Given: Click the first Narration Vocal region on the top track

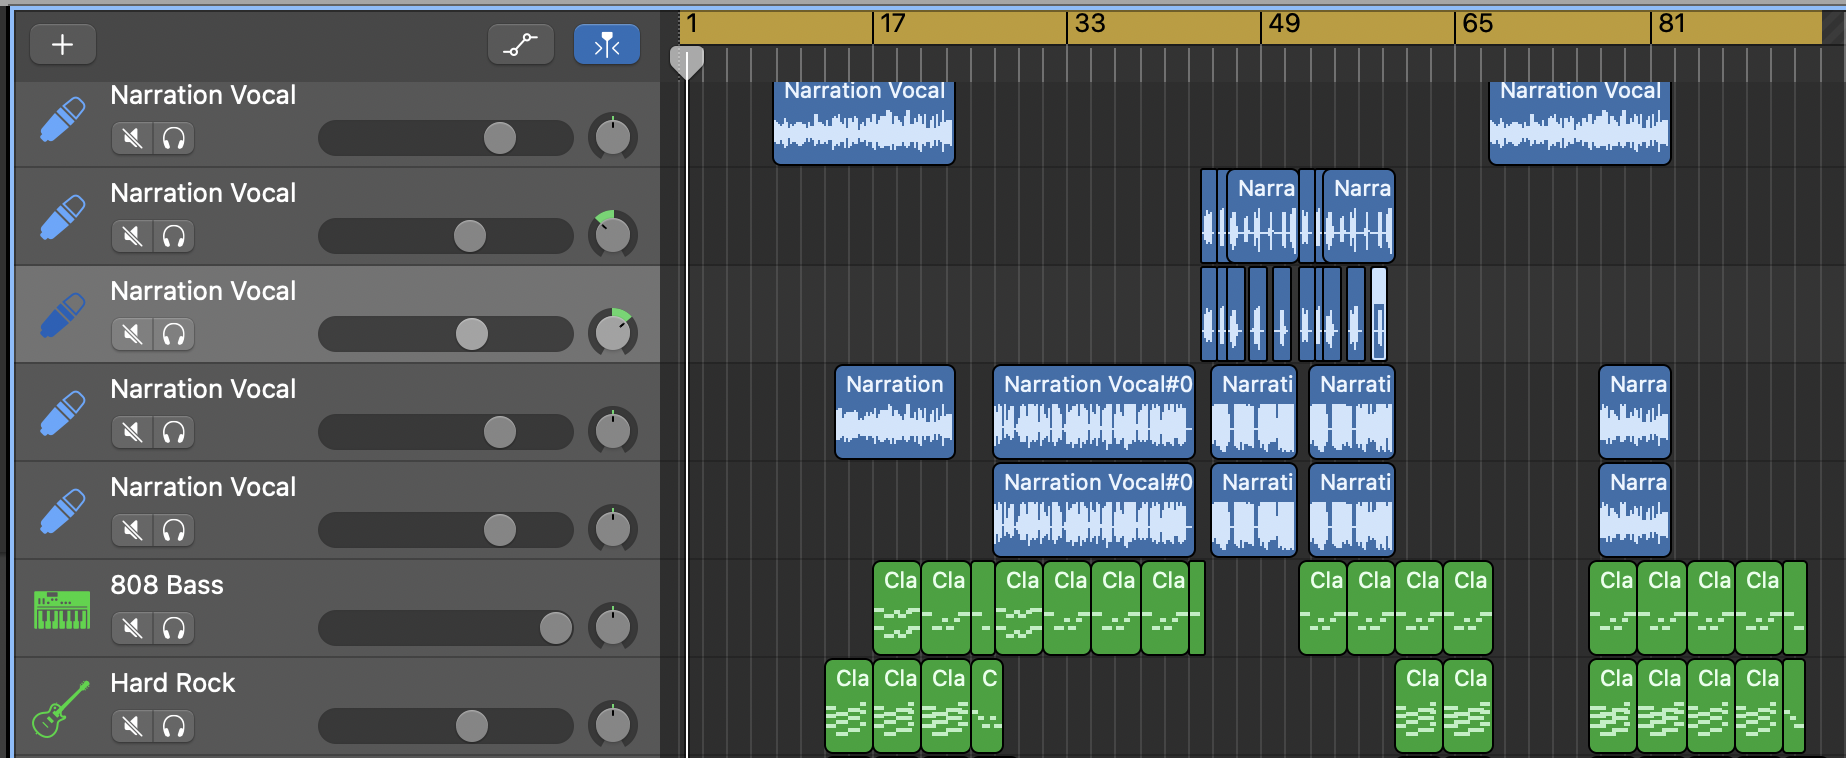Looking at the screenshot, I should click(x=864, y=122).
